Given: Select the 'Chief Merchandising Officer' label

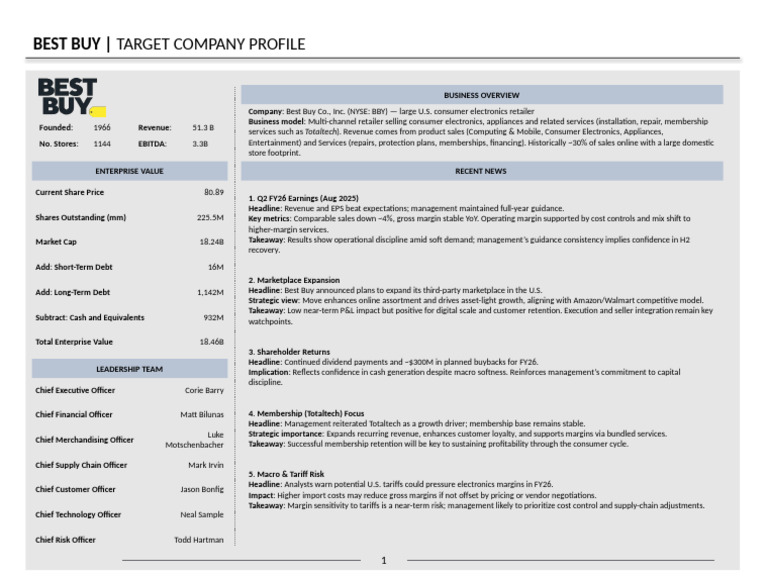Looking at the screenshot, I should [x=84, y=440].
